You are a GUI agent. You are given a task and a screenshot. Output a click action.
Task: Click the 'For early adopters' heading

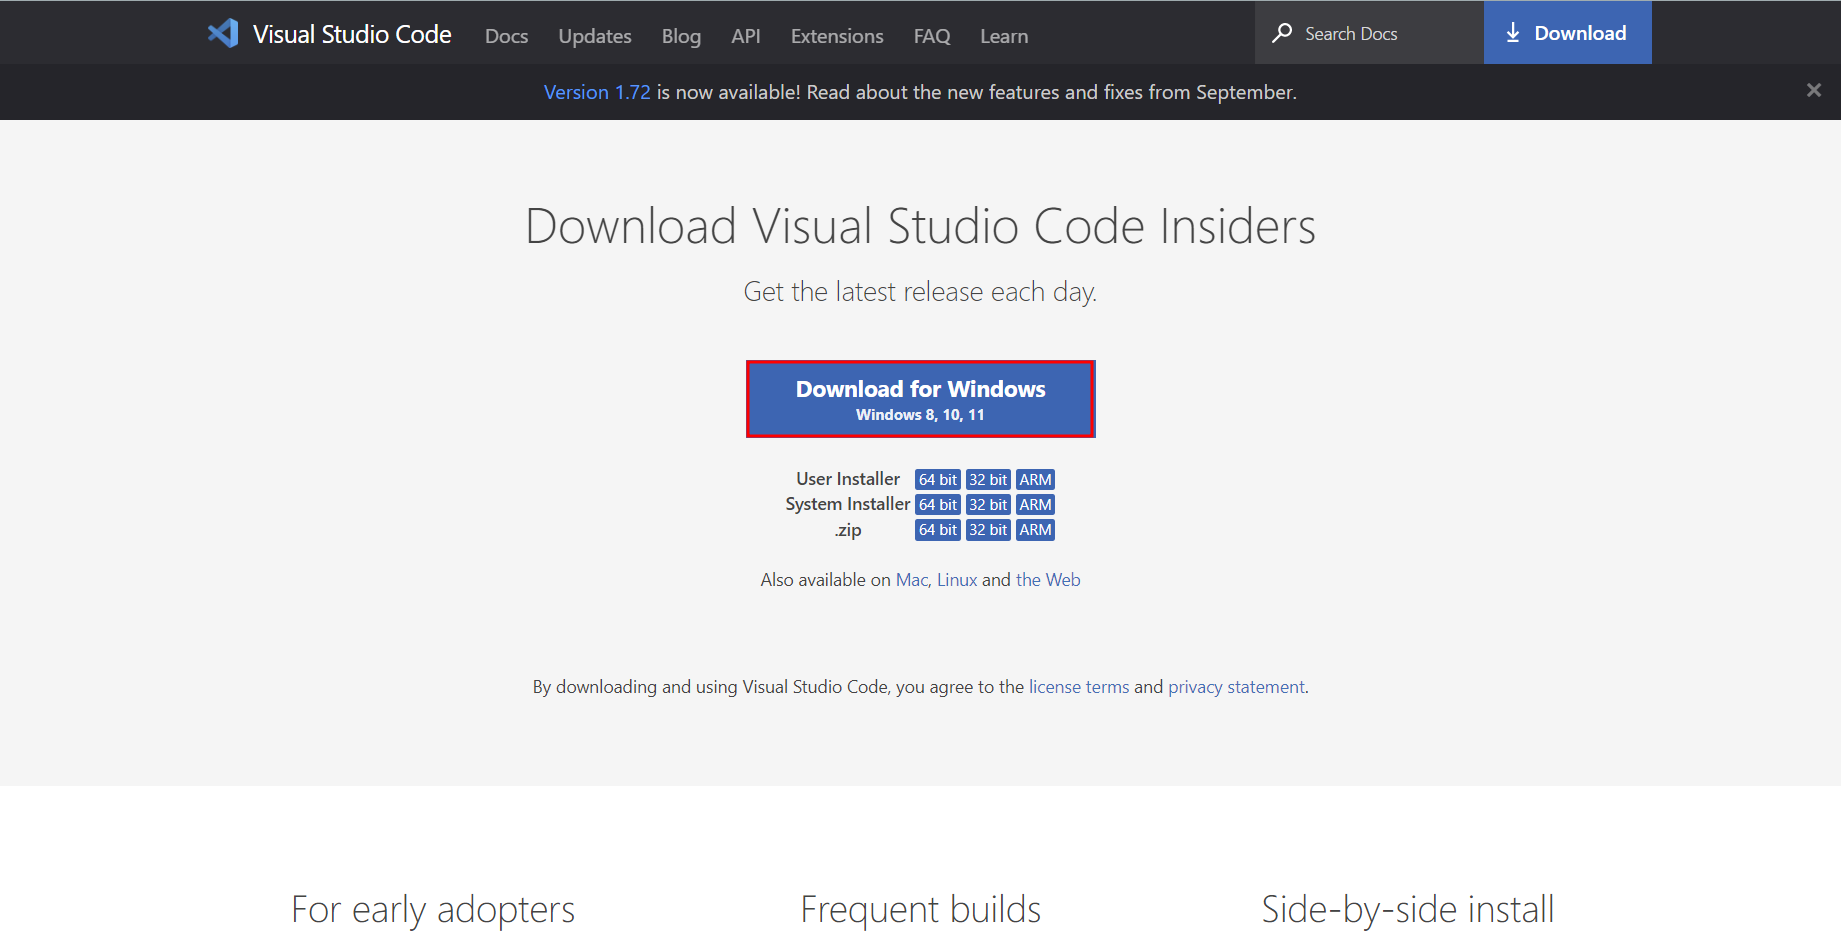tap(433, 910)
